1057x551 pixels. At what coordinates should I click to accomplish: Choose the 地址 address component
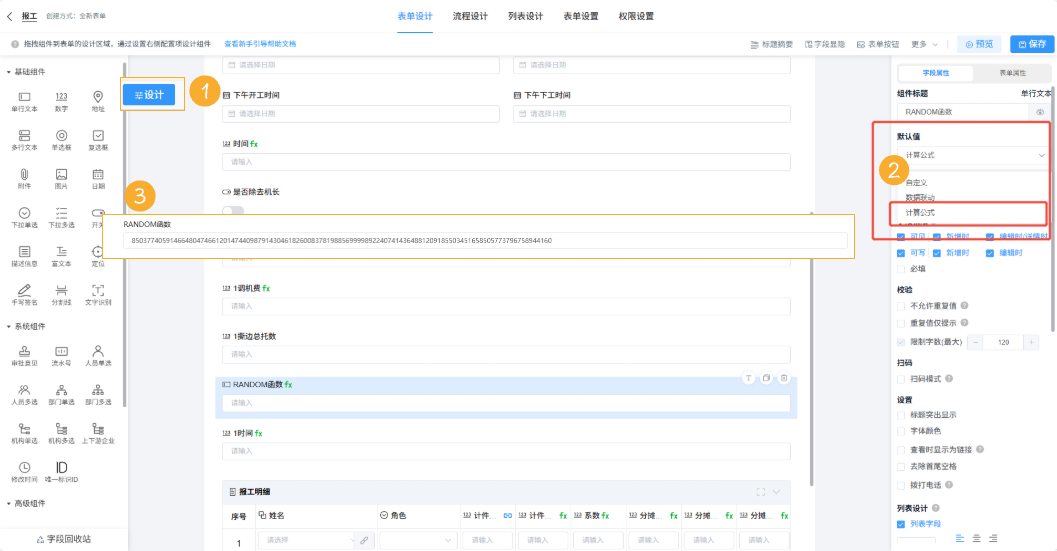(98, 102)
